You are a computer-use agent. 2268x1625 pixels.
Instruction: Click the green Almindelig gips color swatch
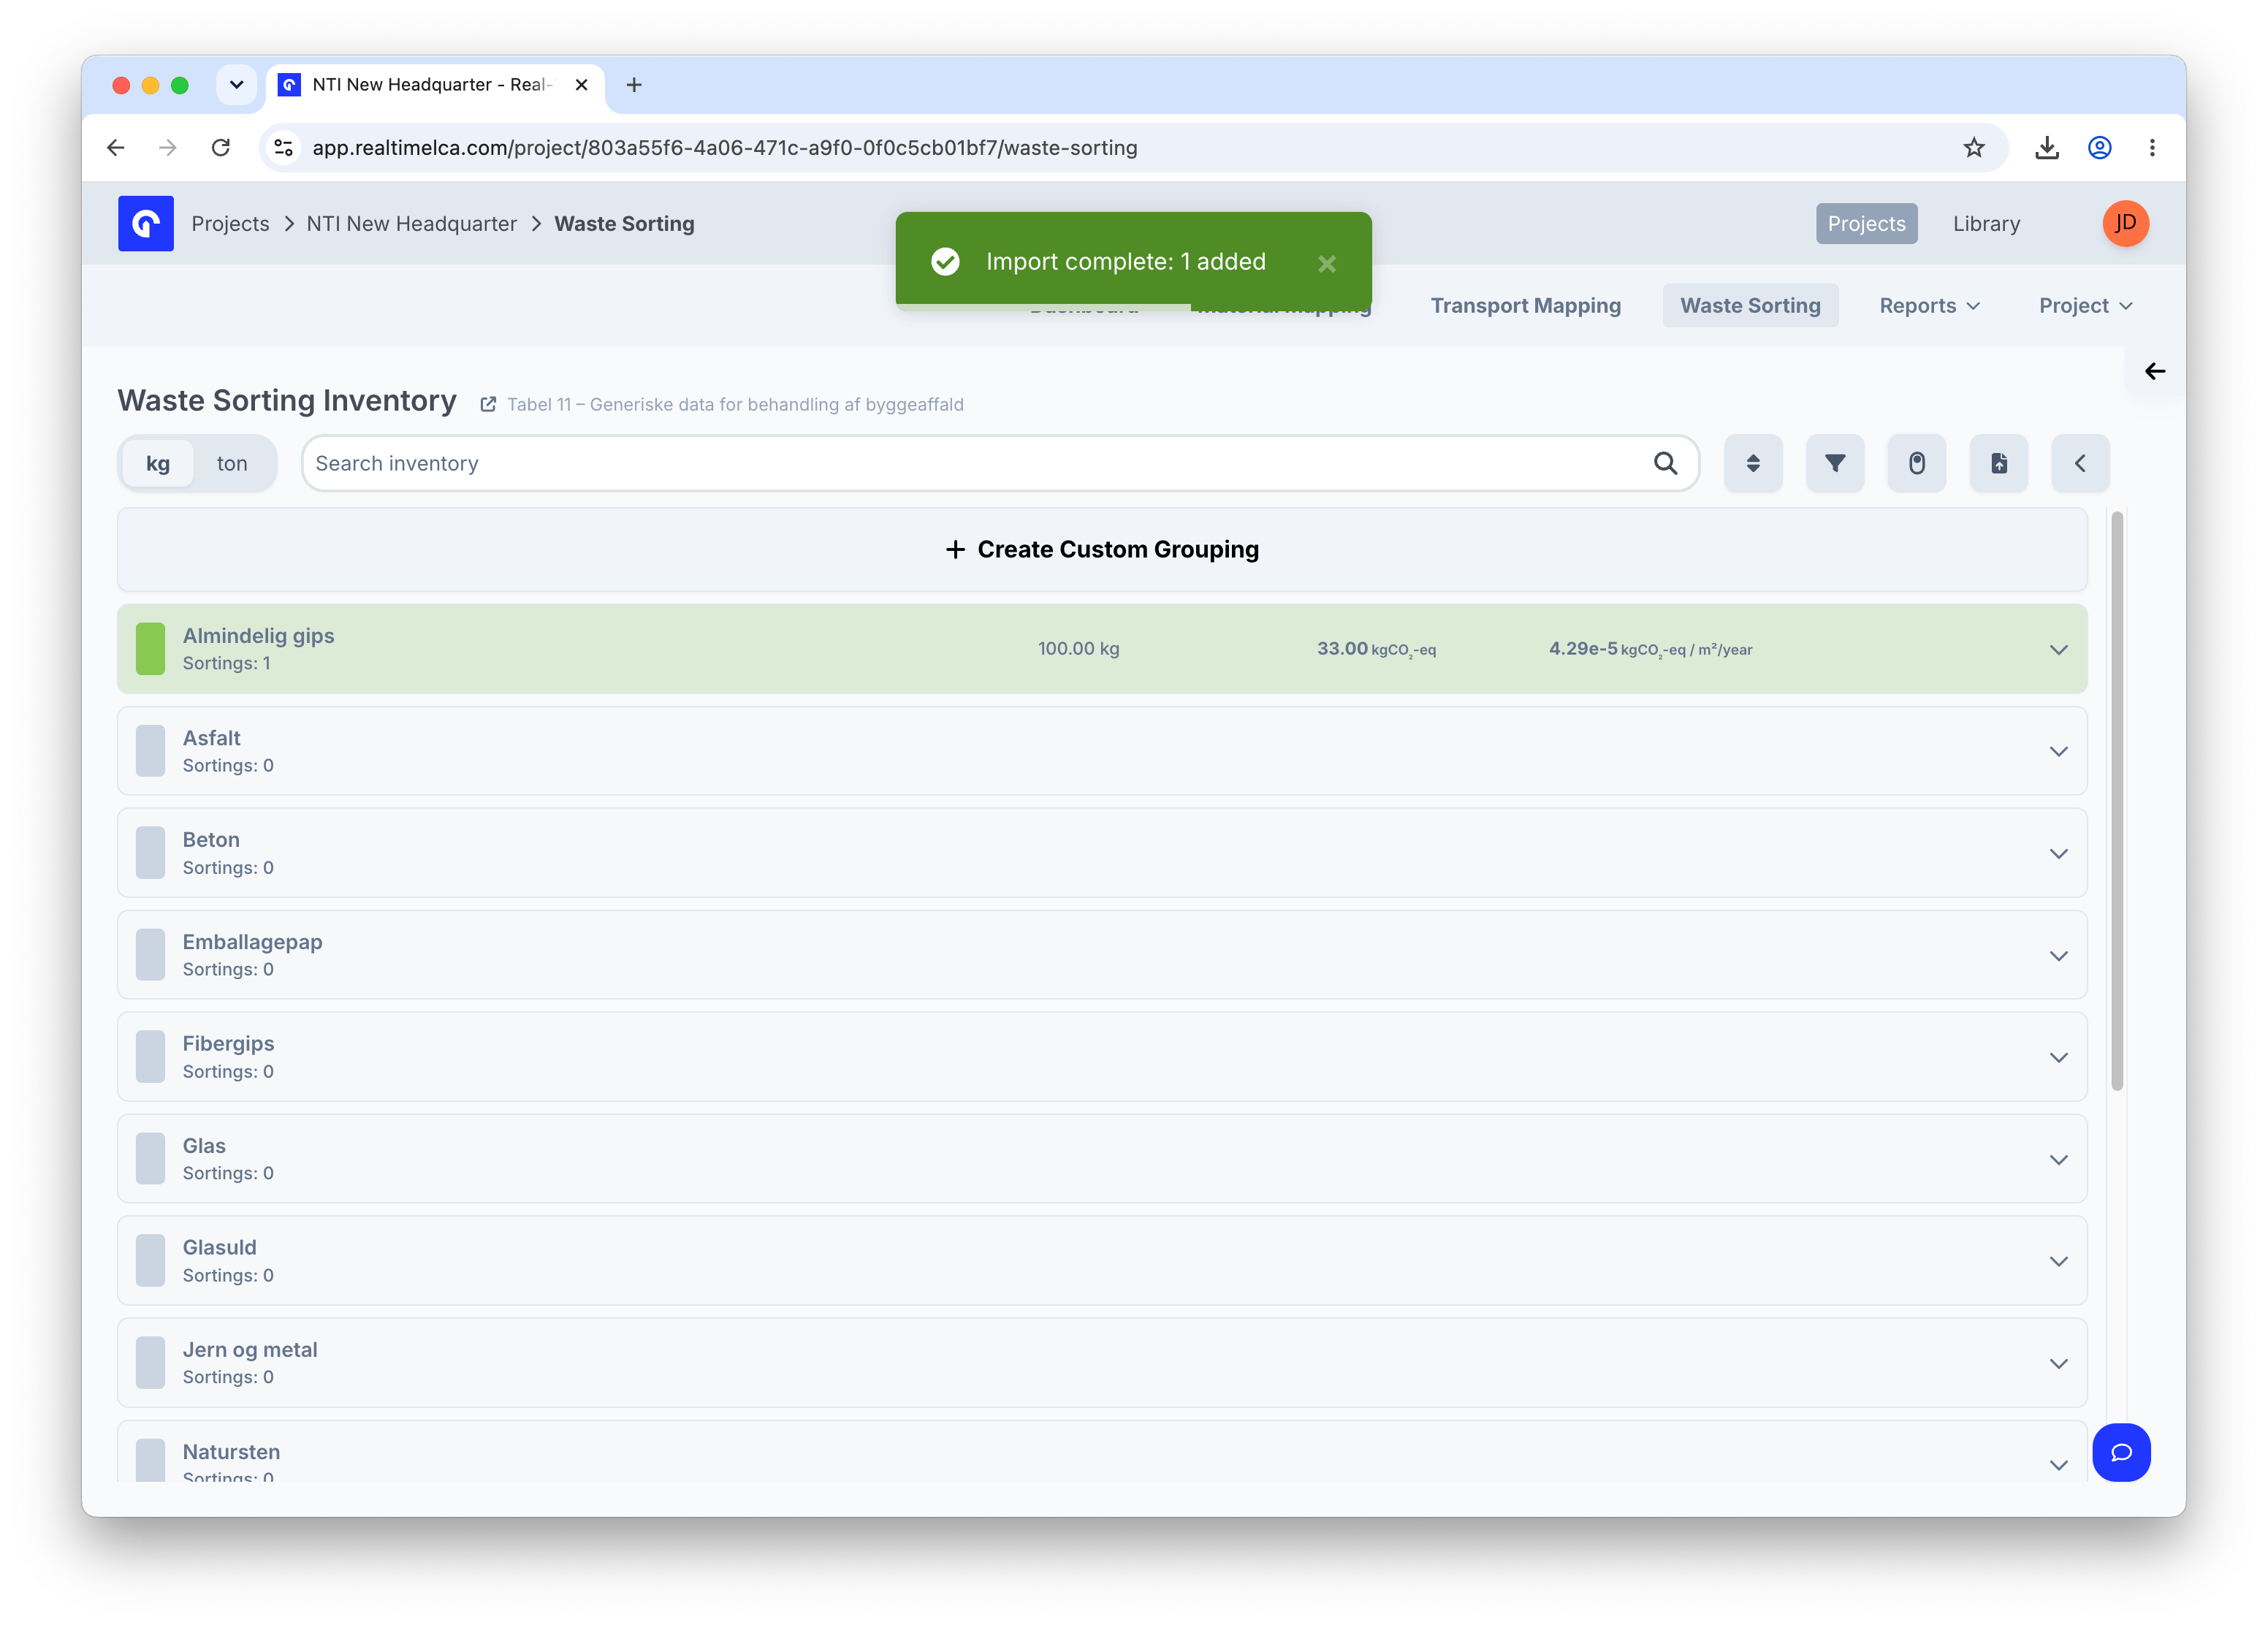click(x=150, y=649)
